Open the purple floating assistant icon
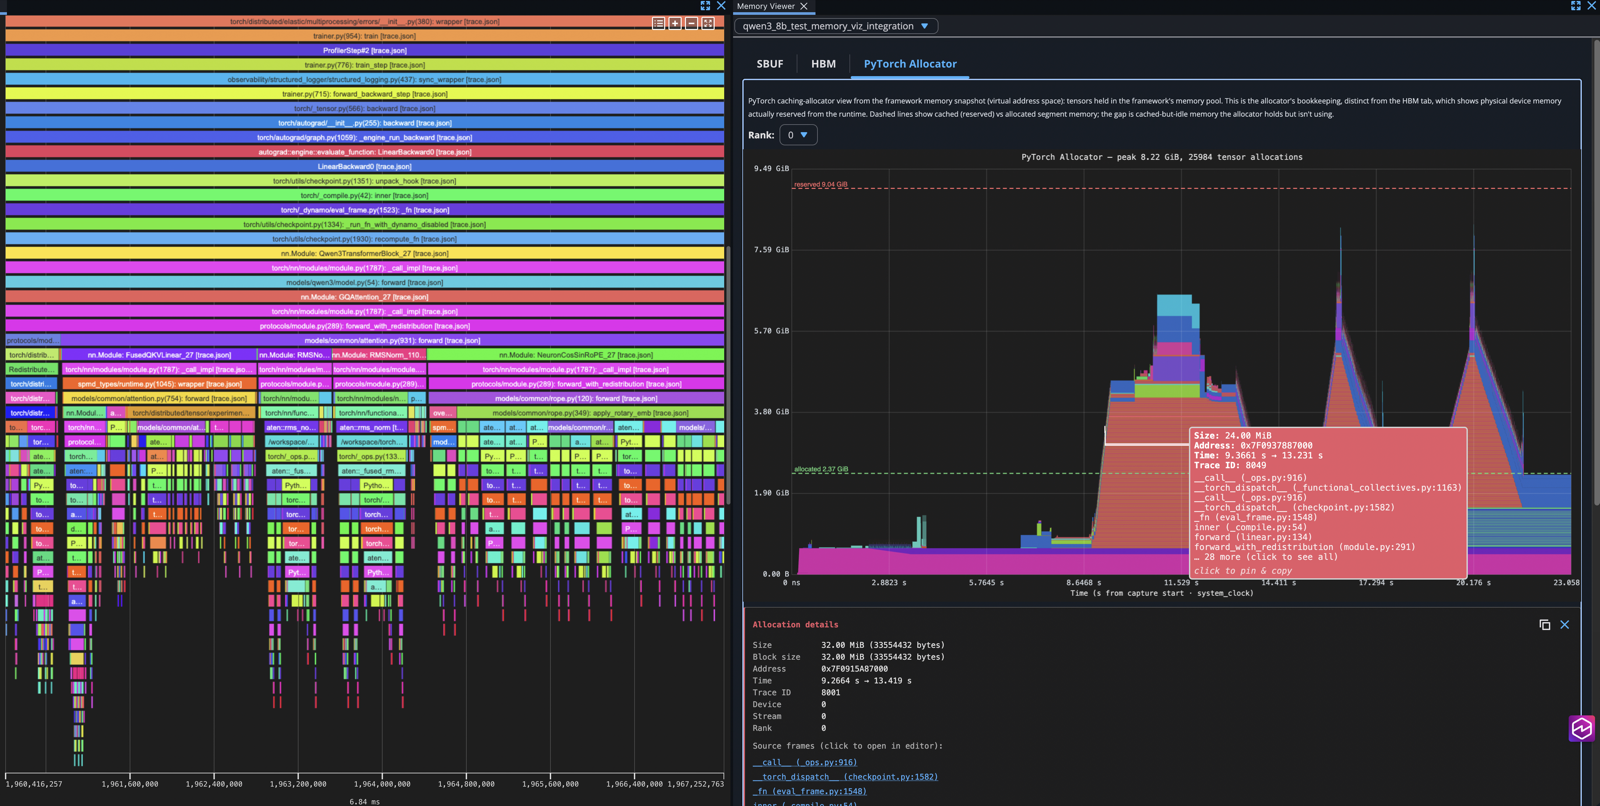 pos(1581,728)
